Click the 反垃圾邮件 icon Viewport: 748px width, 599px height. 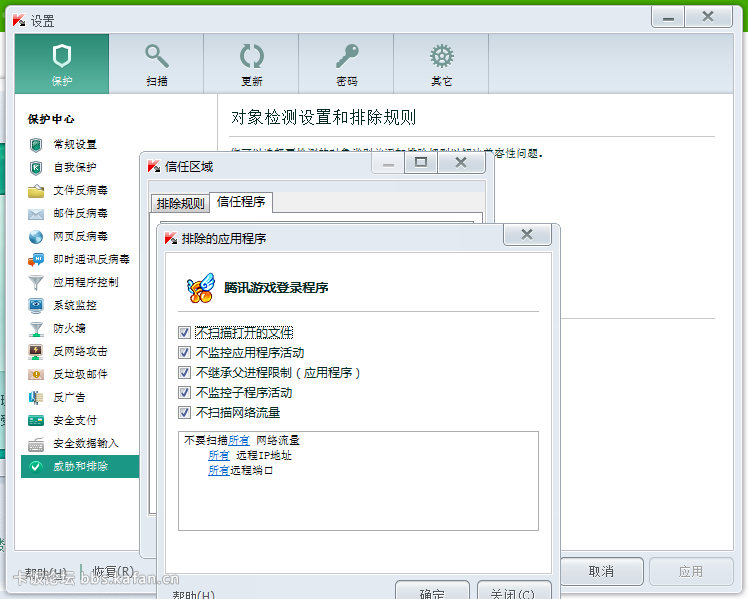[36, 375]
